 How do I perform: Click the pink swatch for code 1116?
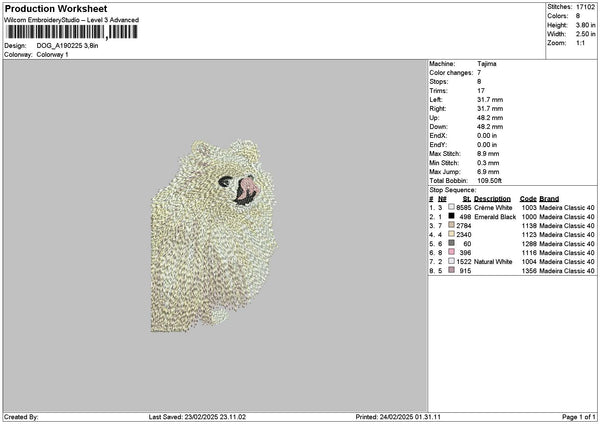click(x=451, y=253)
